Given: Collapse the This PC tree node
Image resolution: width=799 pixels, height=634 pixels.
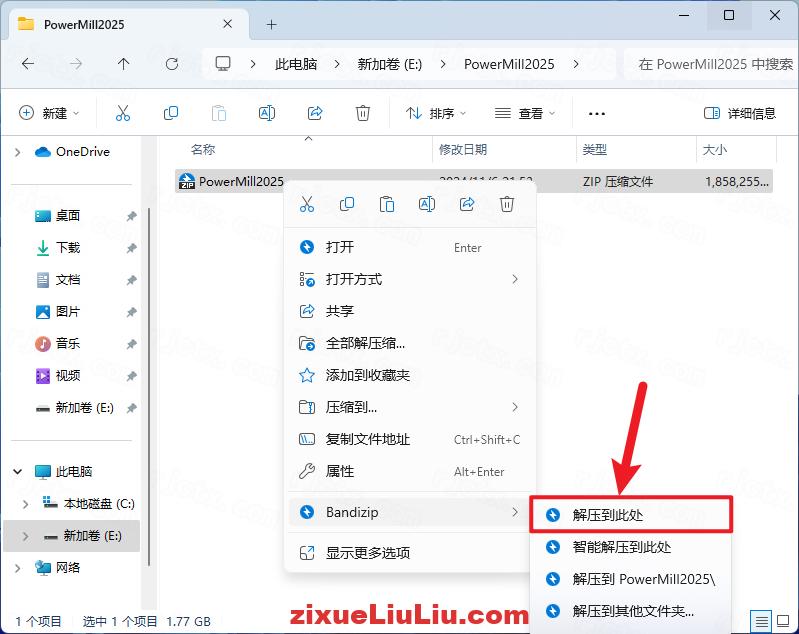Looking at the screenshot, I should [x=18, y=472].
